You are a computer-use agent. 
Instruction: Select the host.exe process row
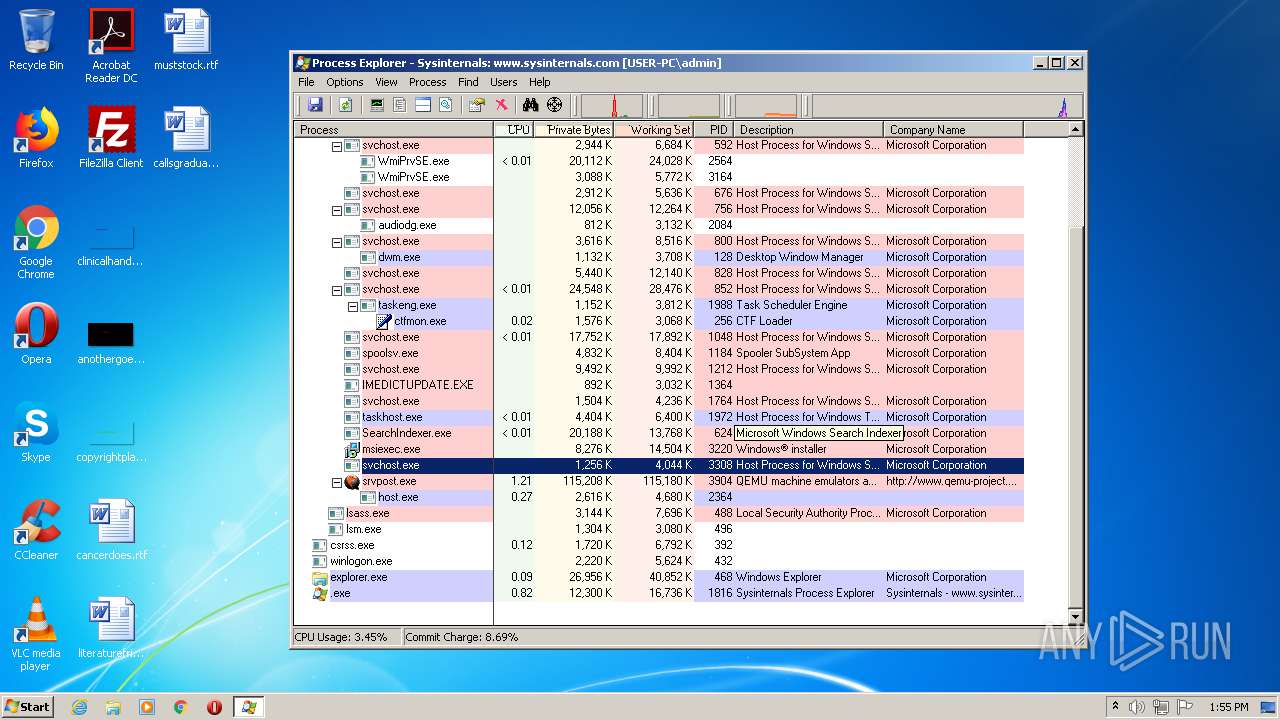coord(659,497)
